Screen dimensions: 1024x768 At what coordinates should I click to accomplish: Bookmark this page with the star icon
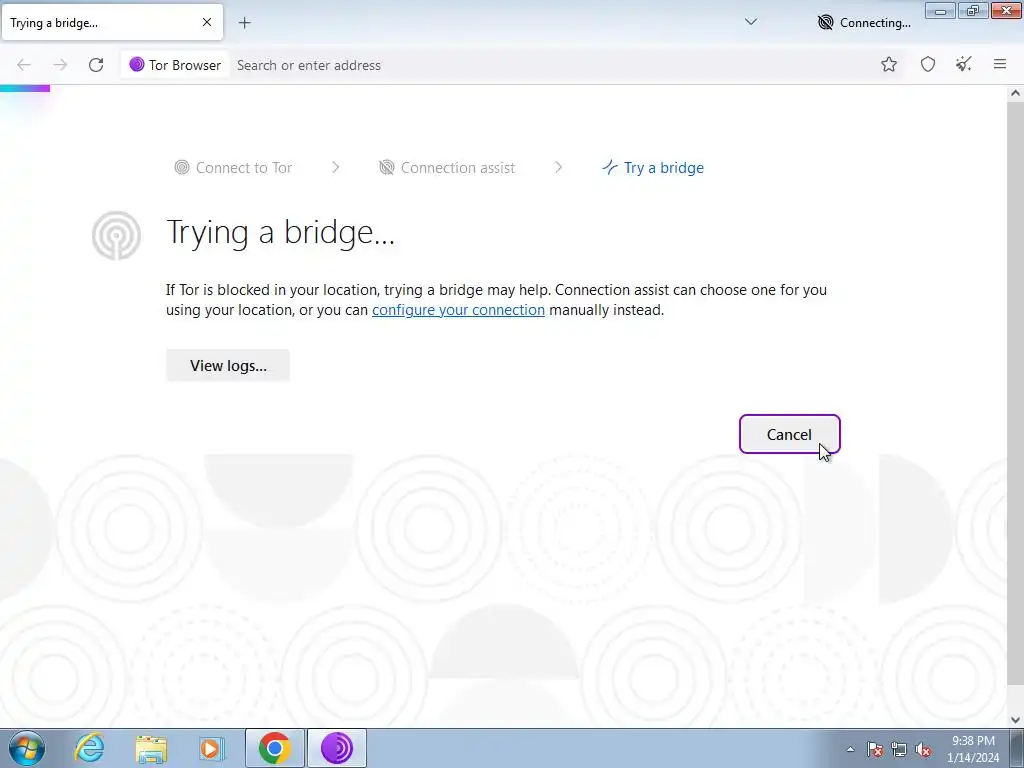(889, 64)
